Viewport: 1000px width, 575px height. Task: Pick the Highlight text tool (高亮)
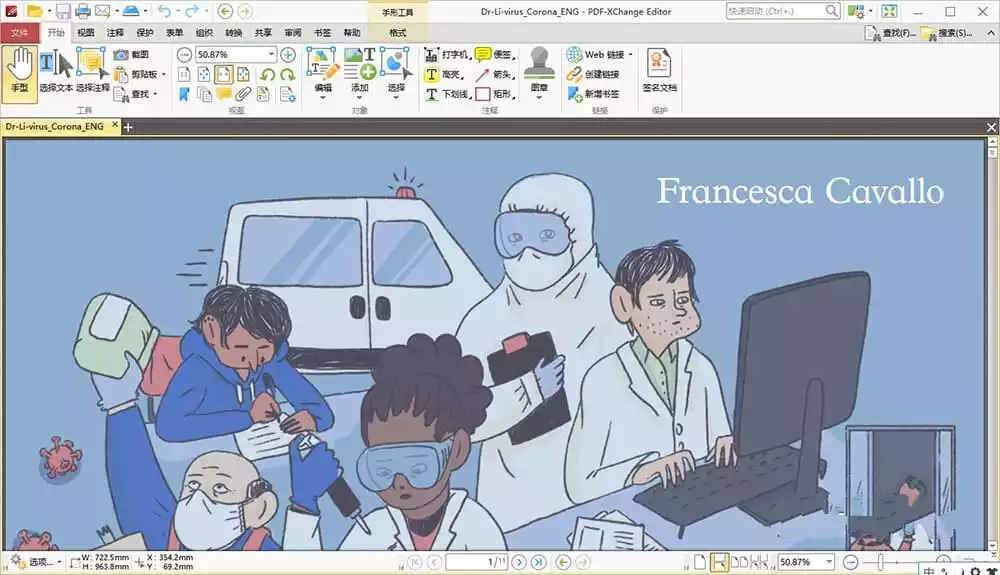[443, 74]
